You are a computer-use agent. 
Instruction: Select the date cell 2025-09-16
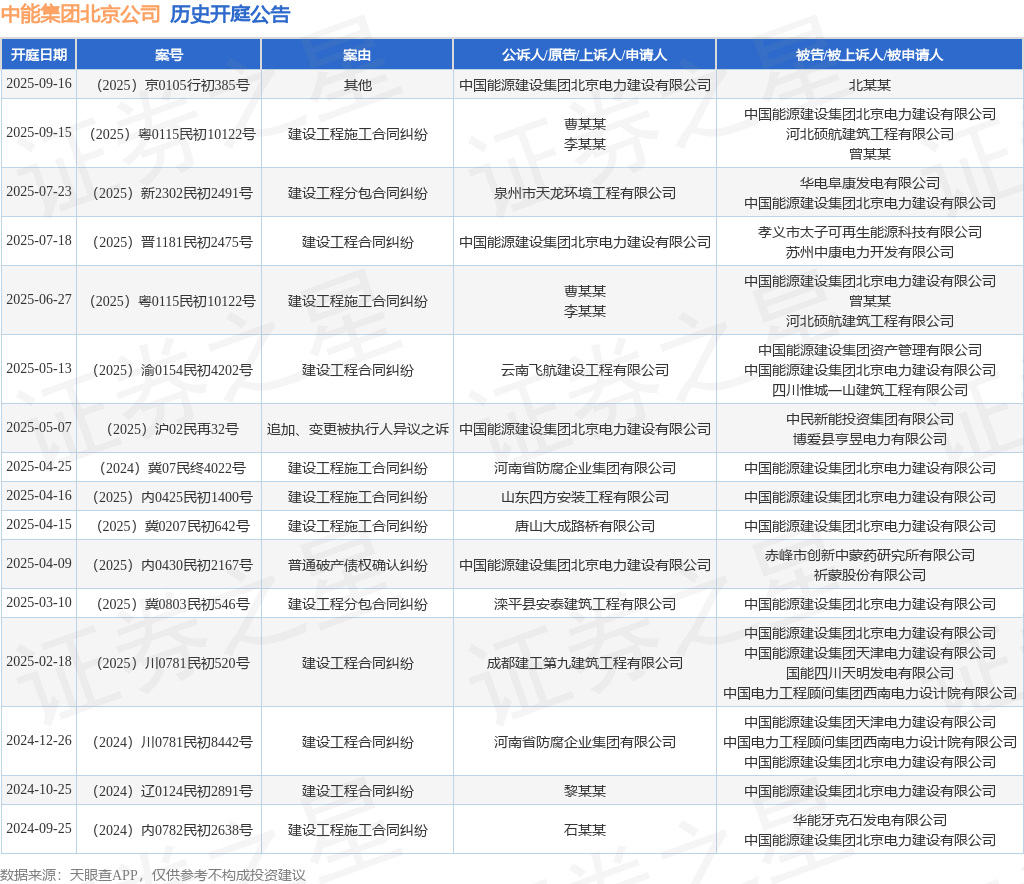(x=39, y=84)
